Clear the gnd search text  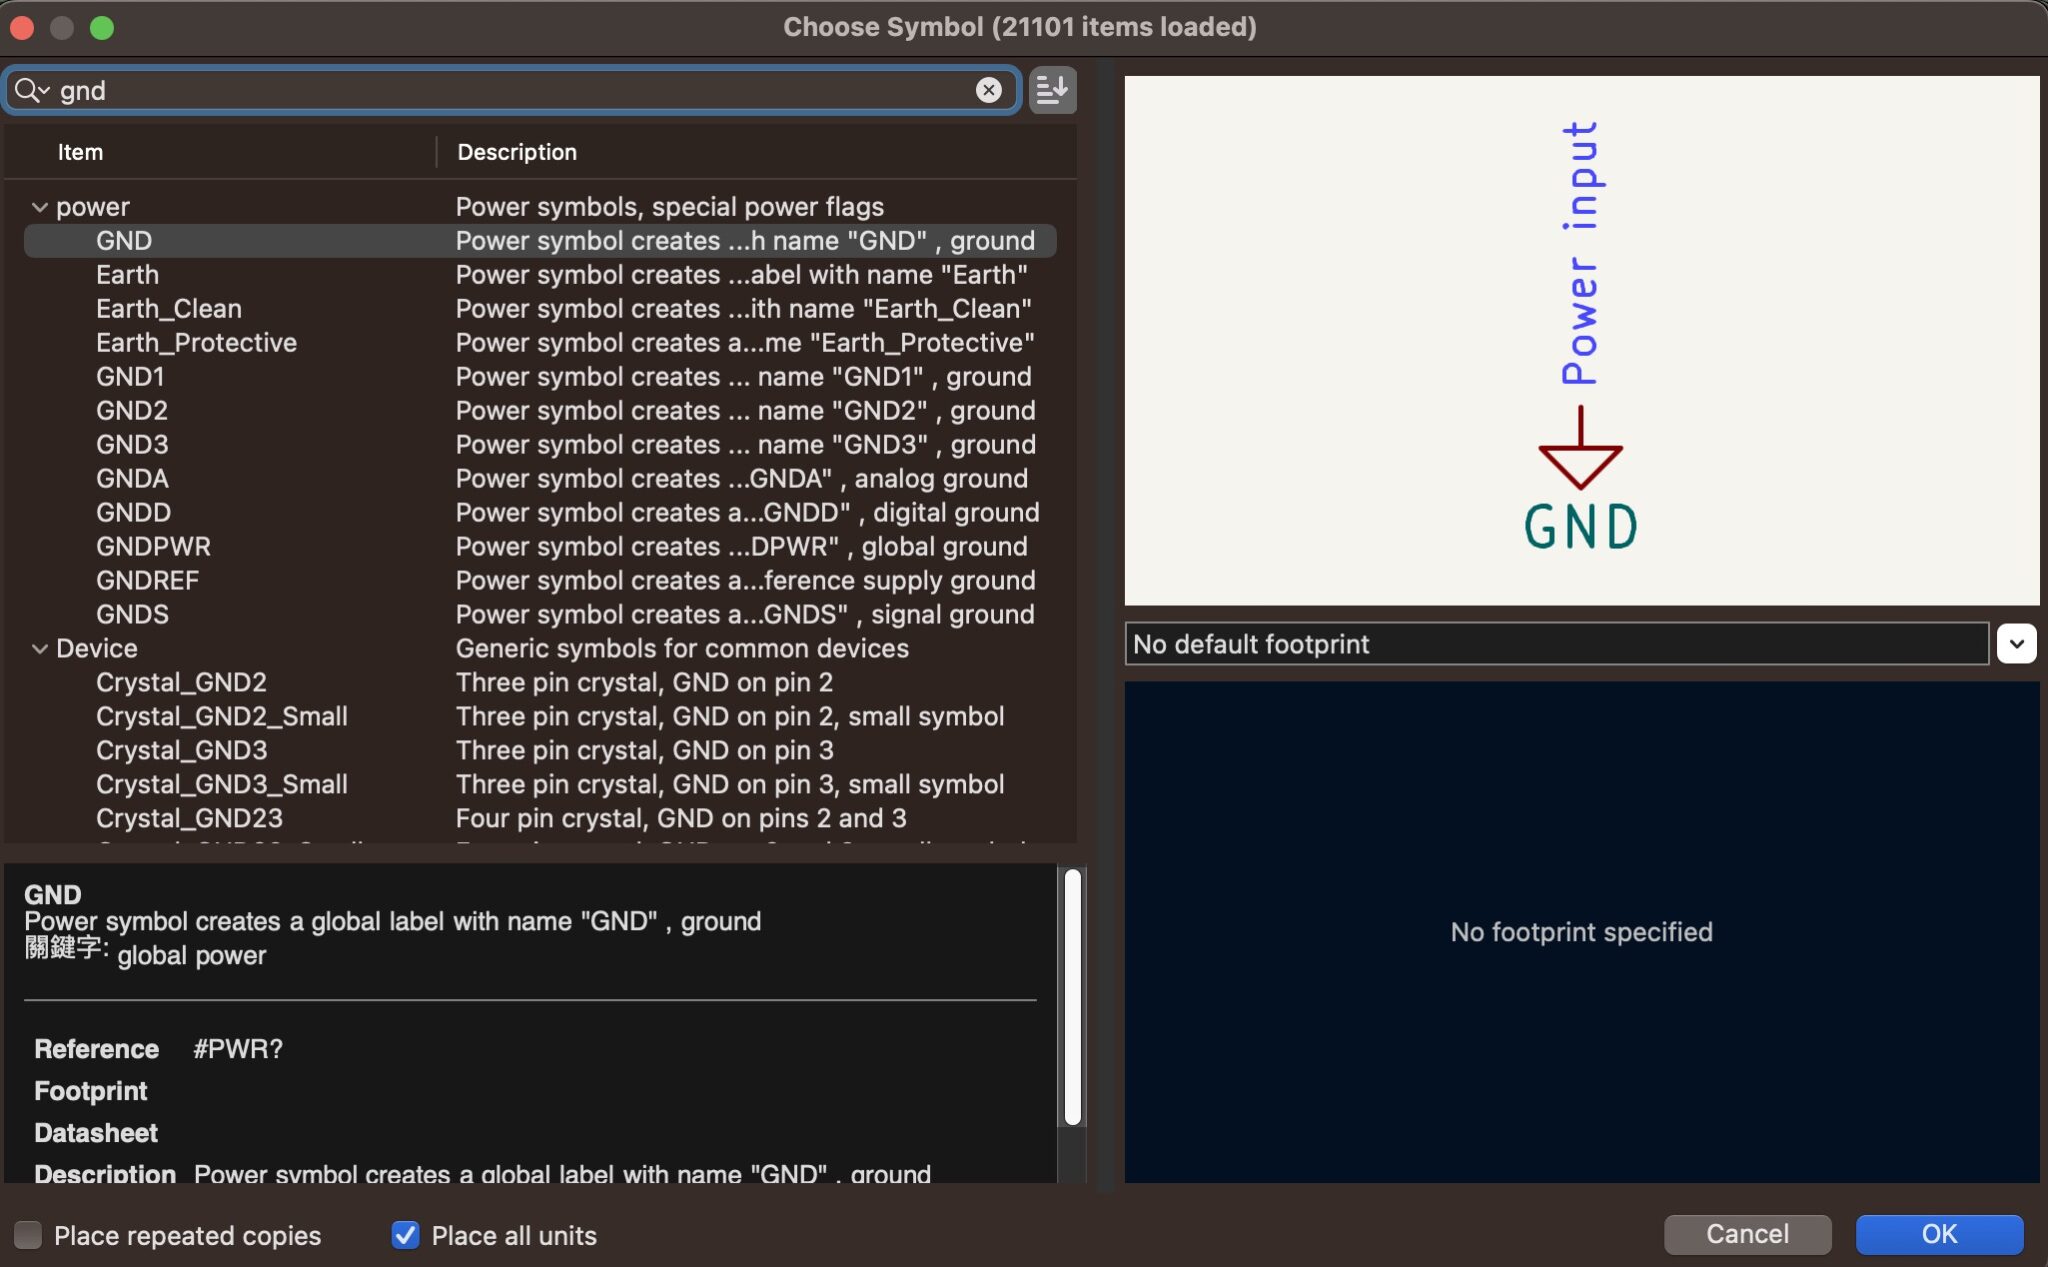pyautogui.click(x=988, y=90)
